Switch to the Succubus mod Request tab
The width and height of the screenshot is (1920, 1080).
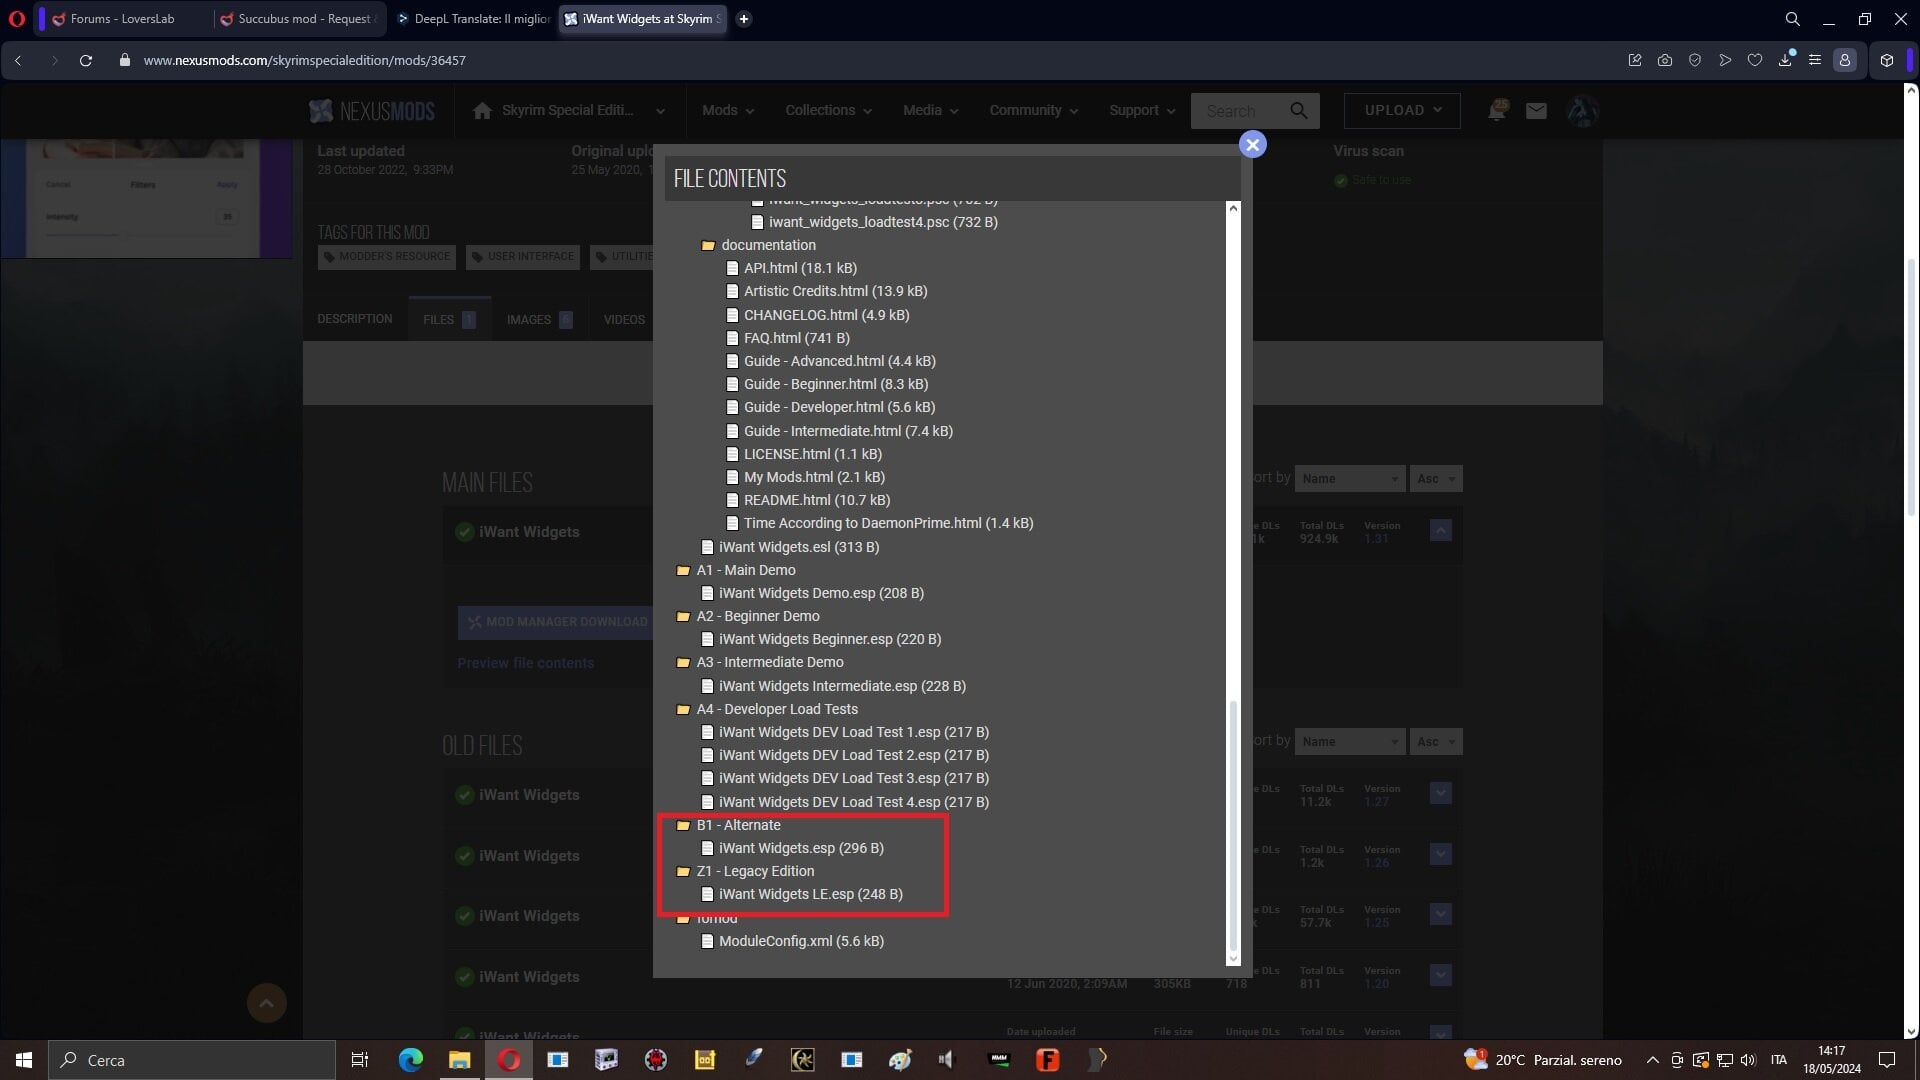point(297,19)
